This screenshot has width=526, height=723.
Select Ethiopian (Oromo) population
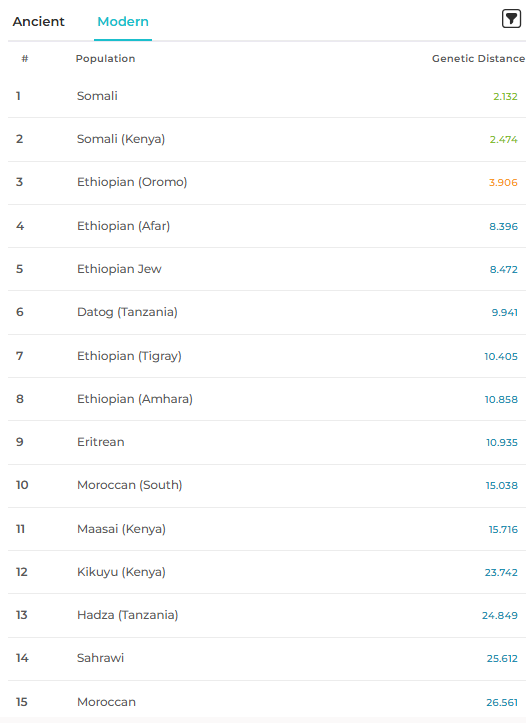click(267, 183)
